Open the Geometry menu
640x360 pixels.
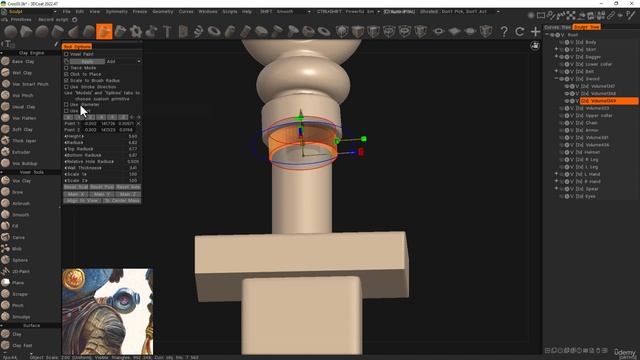pos(162,12)
